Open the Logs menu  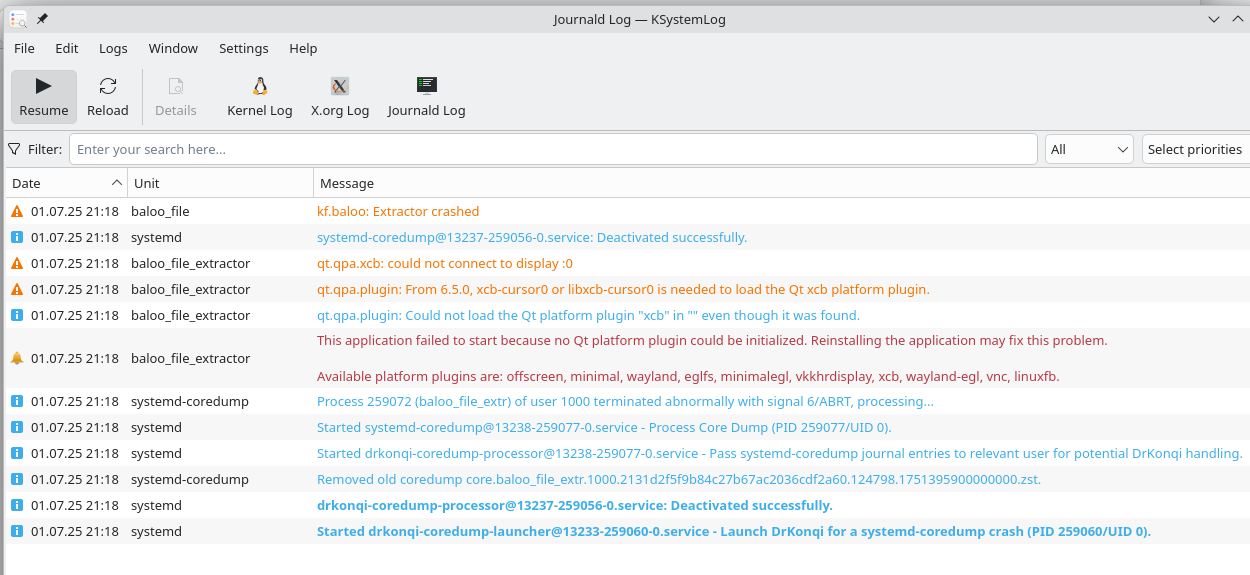point(113,48)
